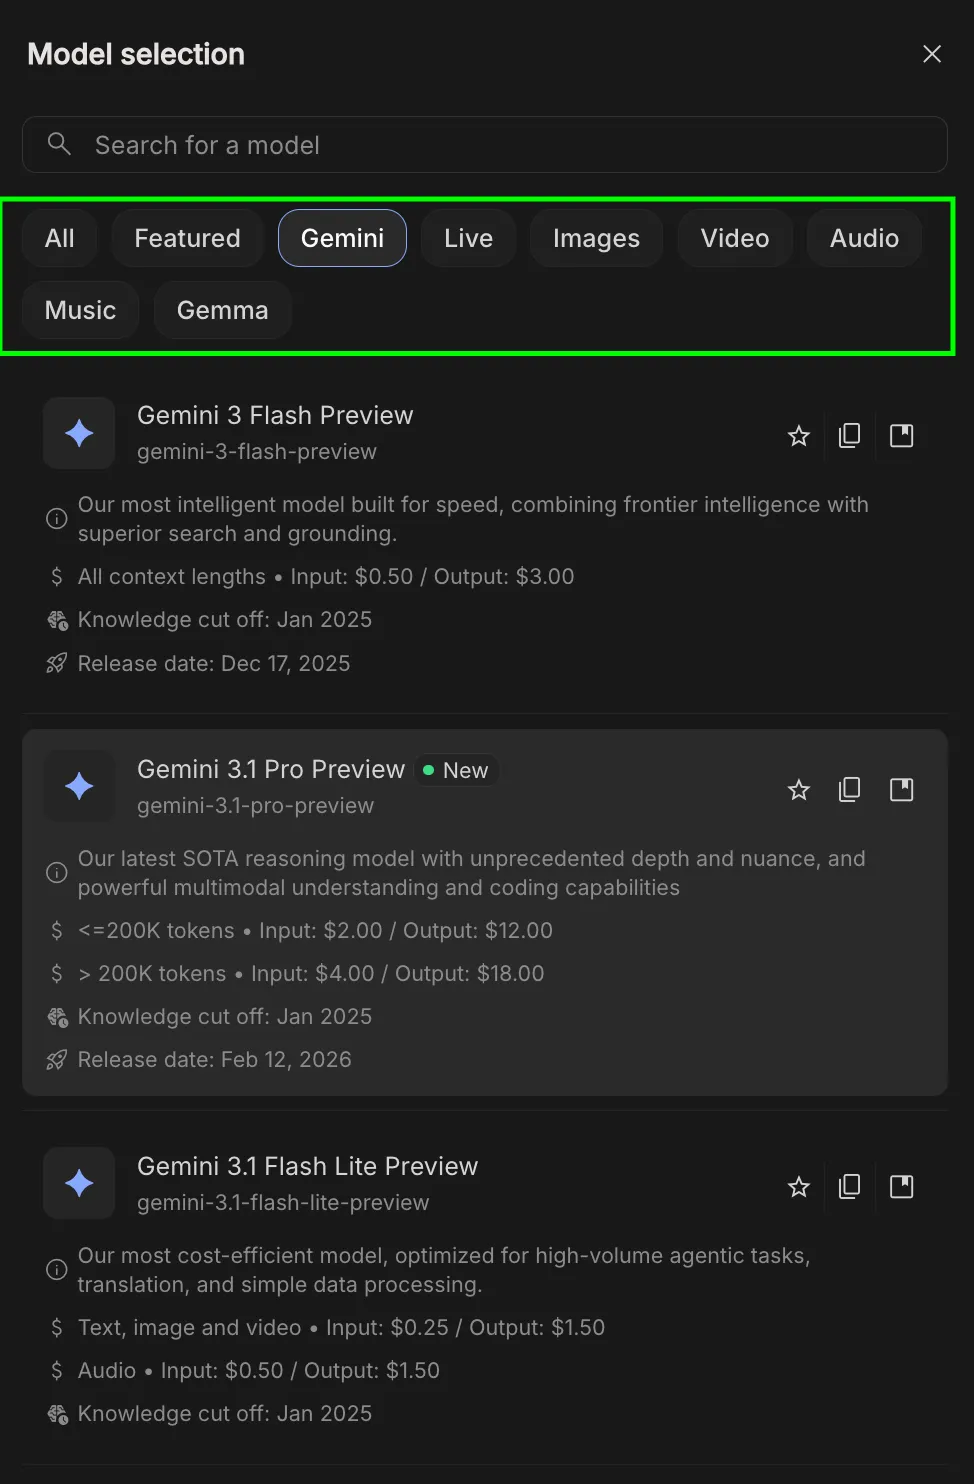Viewport: 974px width, 1484px height.
Task: Show Images models
Action: (596, 238)
